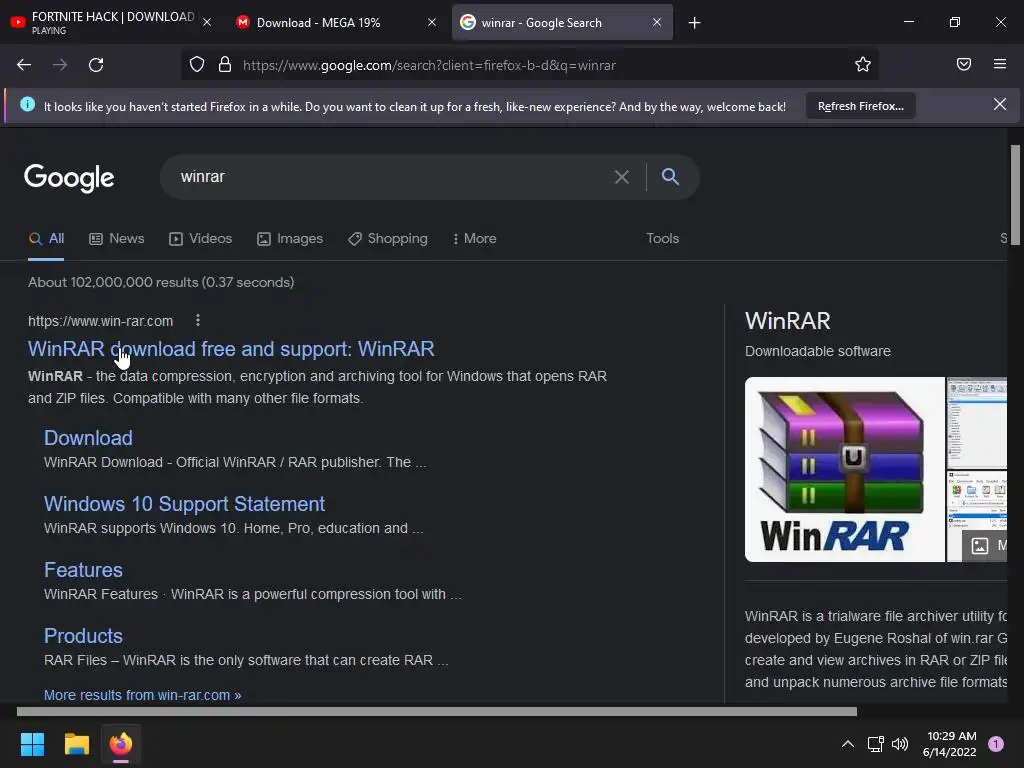This screenshot has width=1024, height=768.
Task: Click the horizontal page scrollbar
Action: pyautogui.click(x=436, y=711)
